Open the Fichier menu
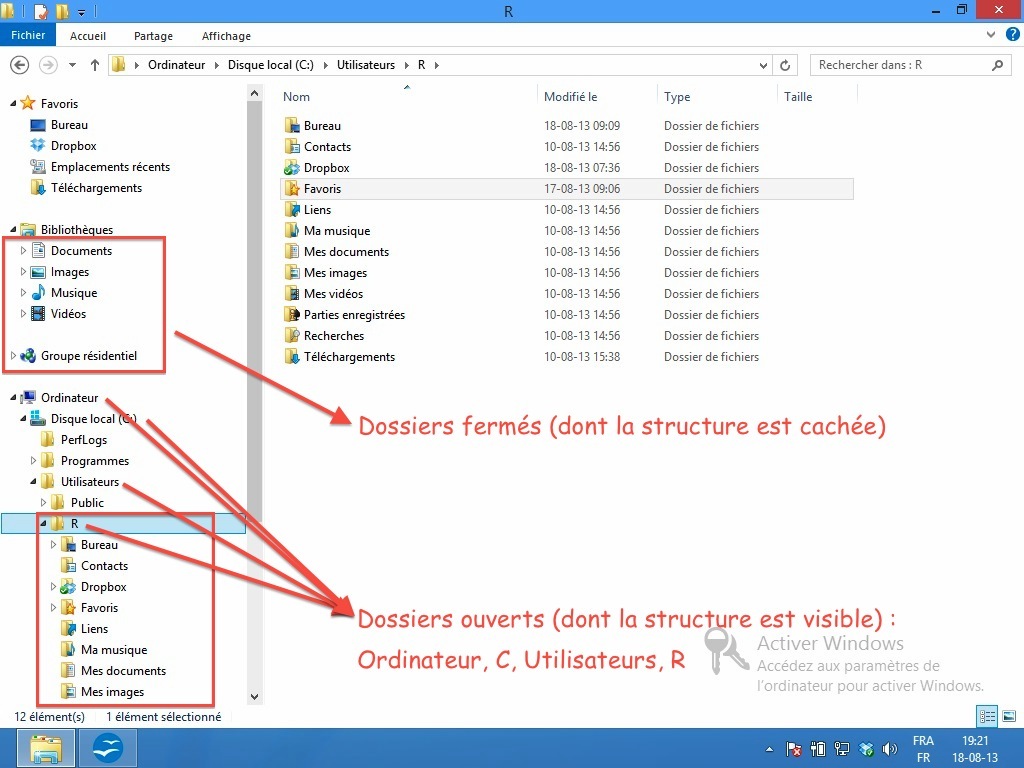 point(27,35)
